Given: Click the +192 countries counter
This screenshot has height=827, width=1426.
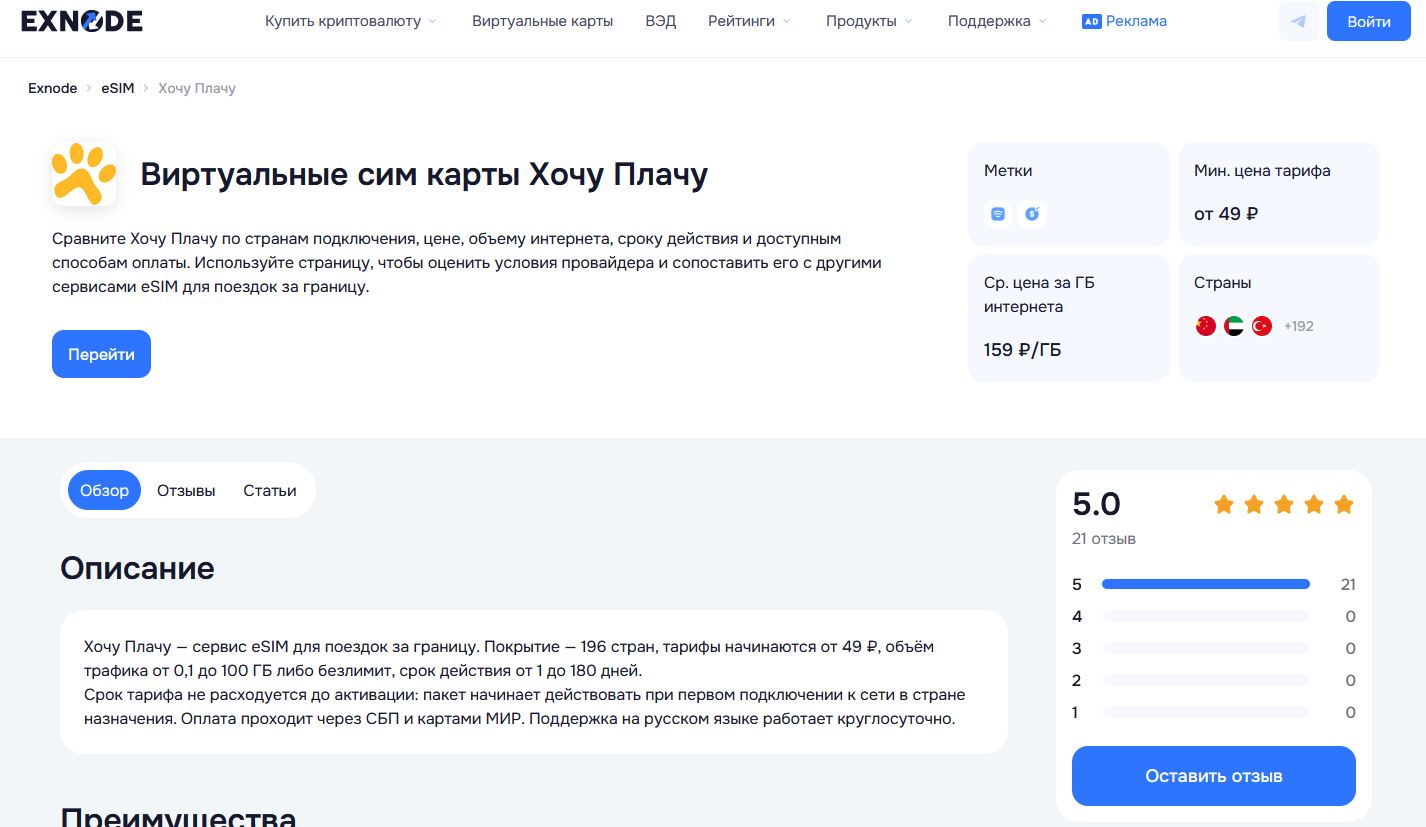Looking at the screenshot, I should pos(1299,326).
